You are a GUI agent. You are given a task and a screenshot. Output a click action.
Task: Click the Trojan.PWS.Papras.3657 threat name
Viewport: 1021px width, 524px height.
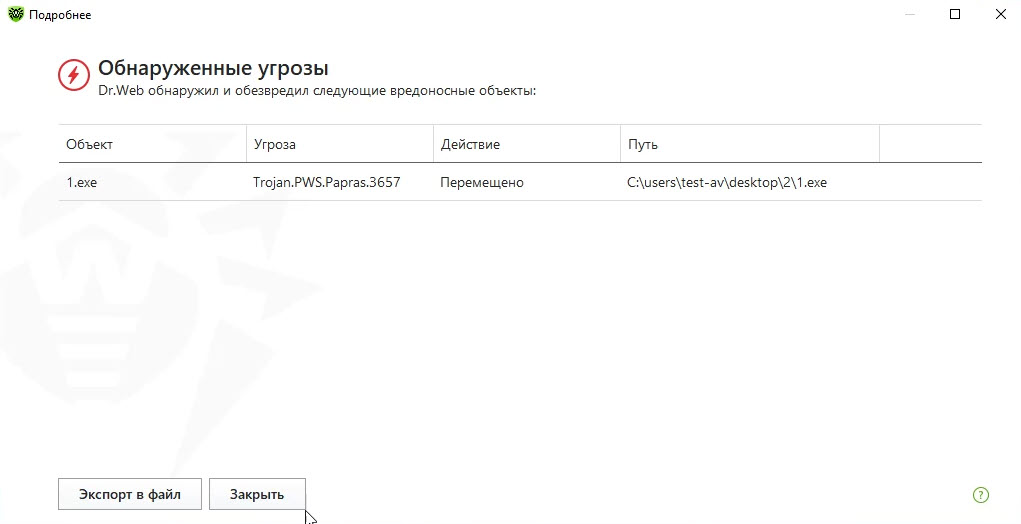tap(328, 183)
